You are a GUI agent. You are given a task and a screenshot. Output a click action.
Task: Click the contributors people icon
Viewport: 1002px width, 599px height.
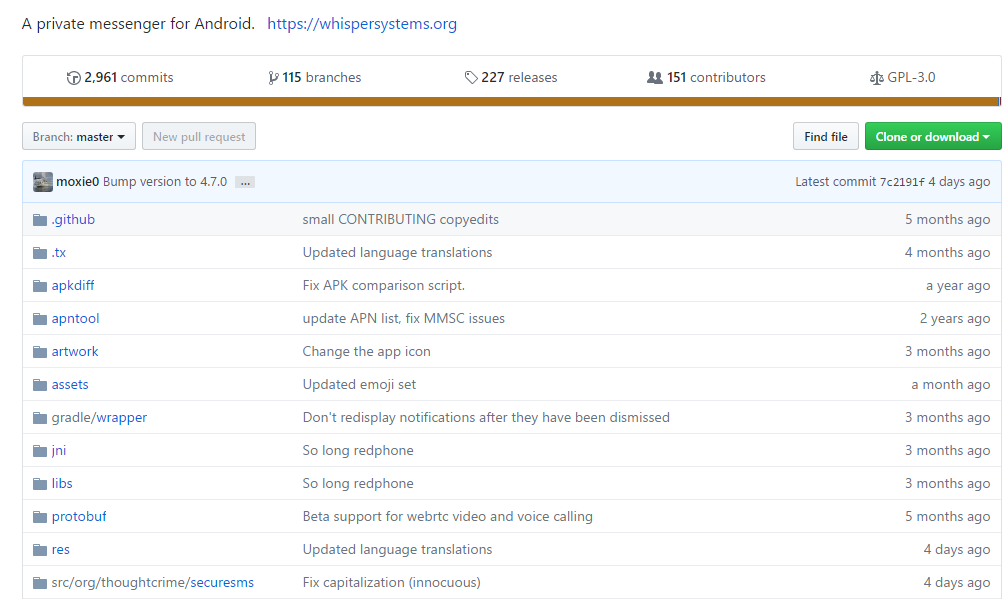pos(655,78)
